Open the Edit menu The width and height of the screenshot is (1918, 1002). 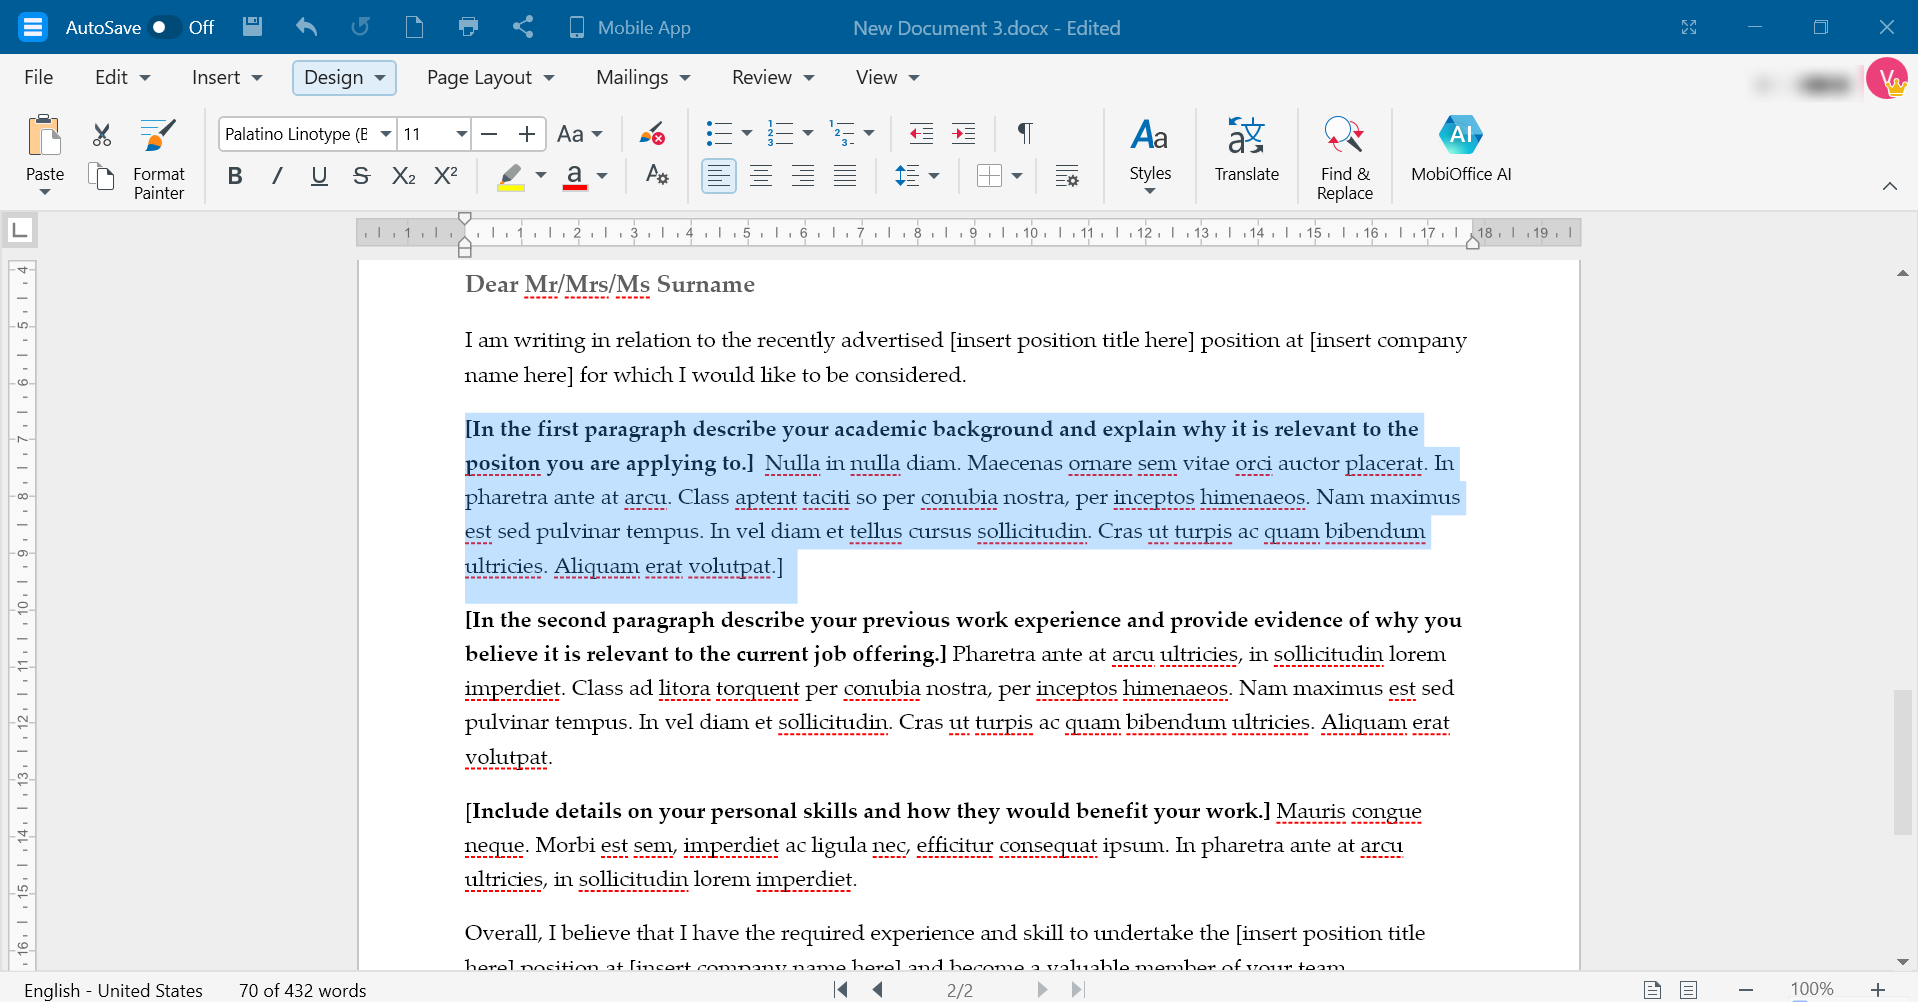coord(122,77)
